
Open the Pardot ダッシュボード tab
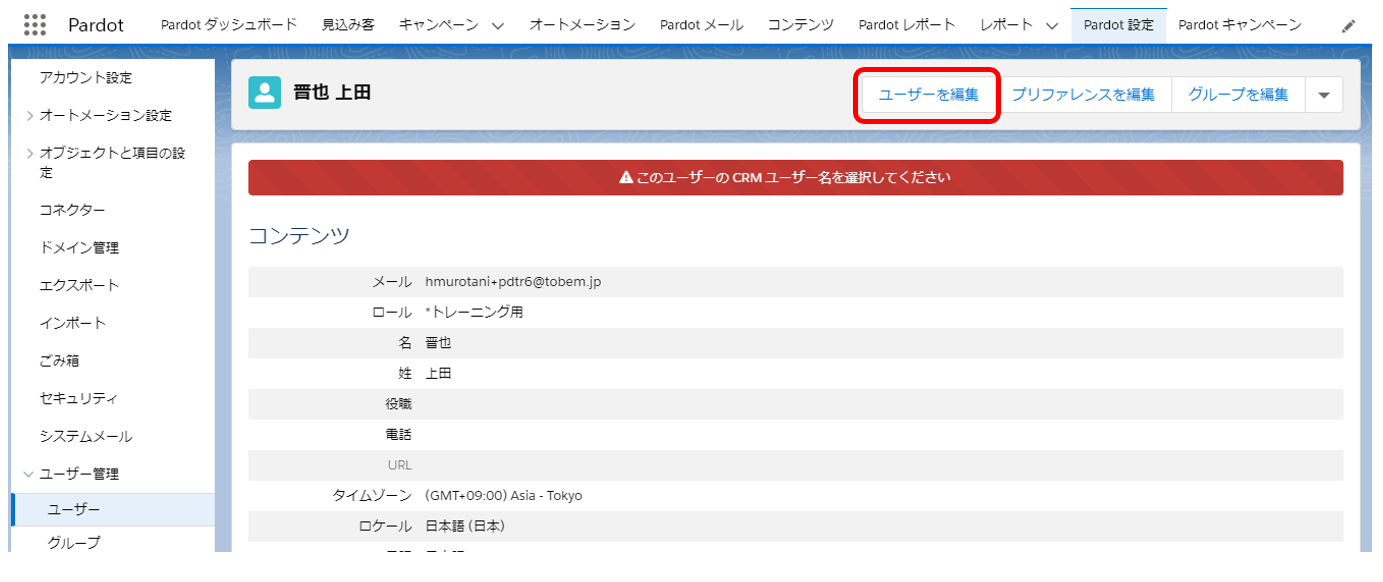(229, 25)
